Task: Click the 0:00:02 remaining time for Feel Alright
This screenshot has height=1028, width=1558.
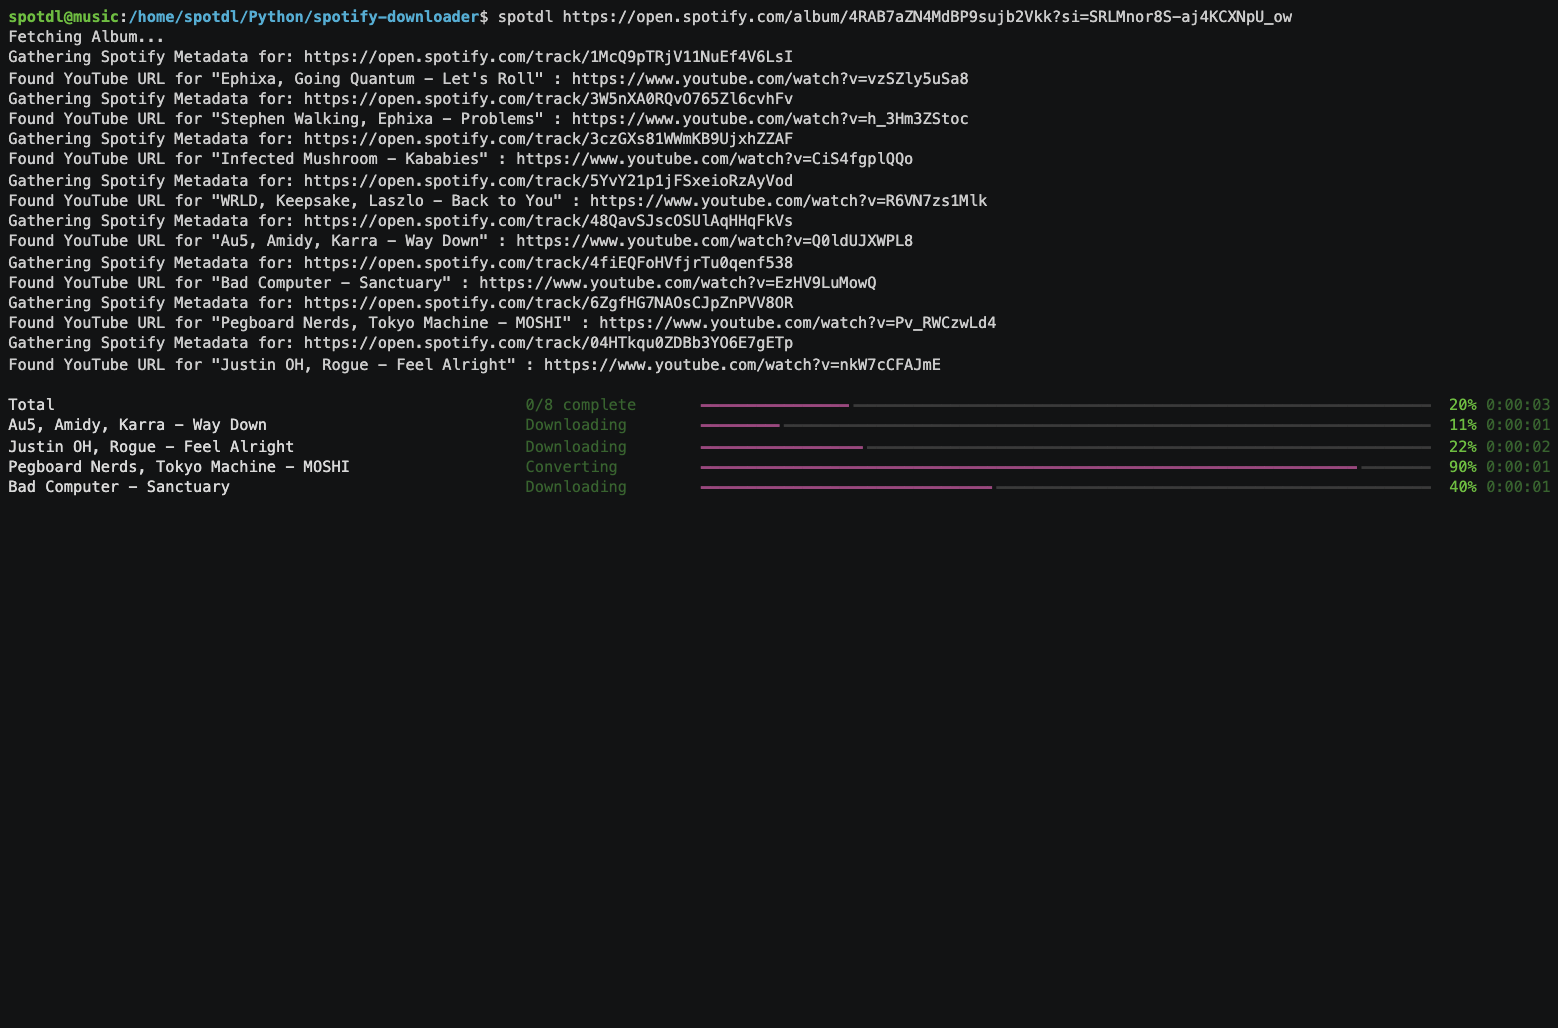Action: pos(1518,447)
